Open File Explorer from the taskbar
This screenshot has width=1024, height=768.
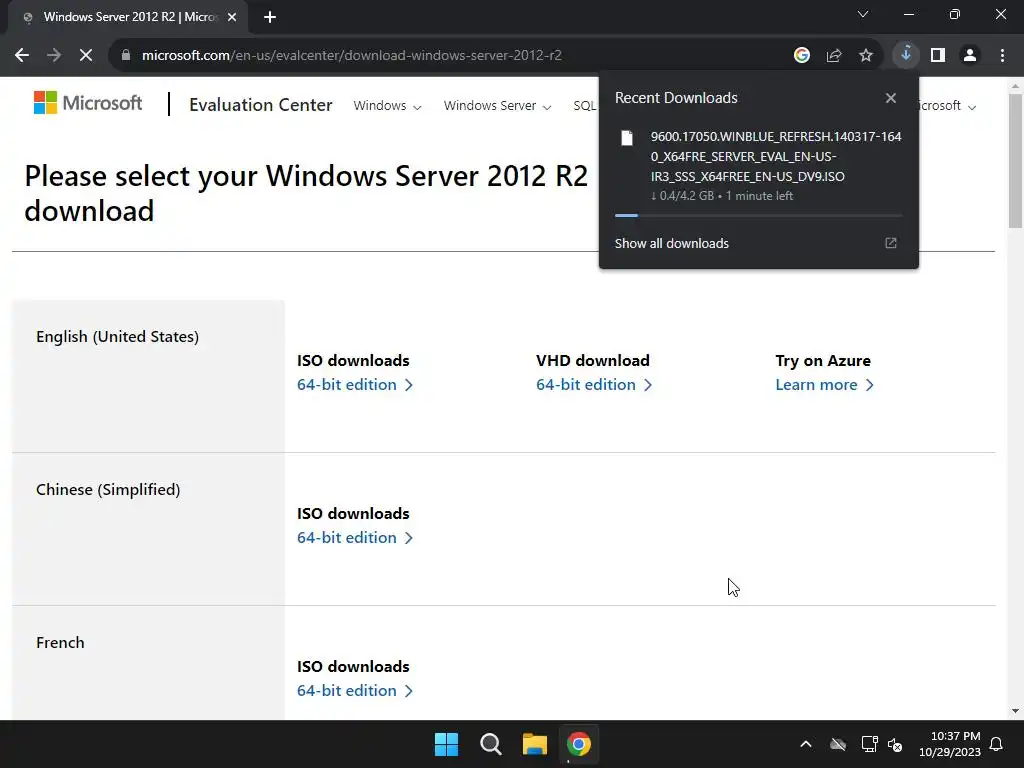point(534,744)
